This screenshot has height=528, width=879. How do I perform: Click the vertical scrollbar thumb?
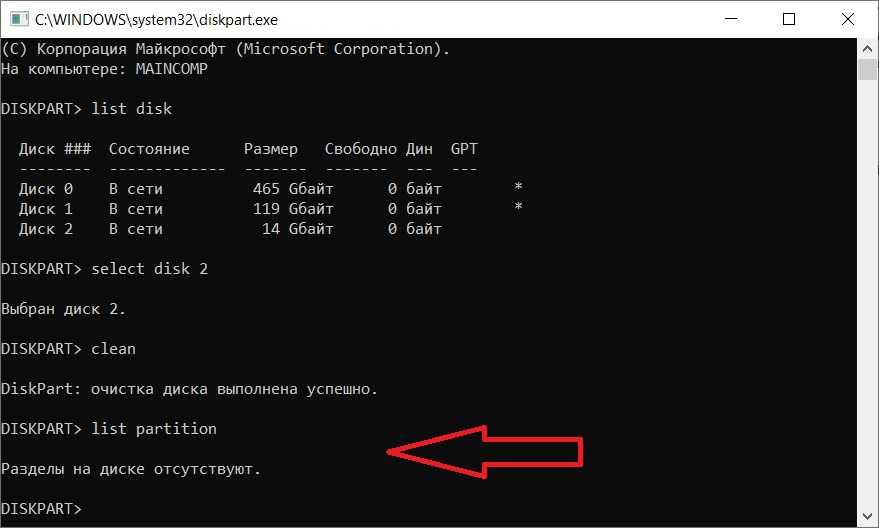pyautogui.click(x=868, y=68)
